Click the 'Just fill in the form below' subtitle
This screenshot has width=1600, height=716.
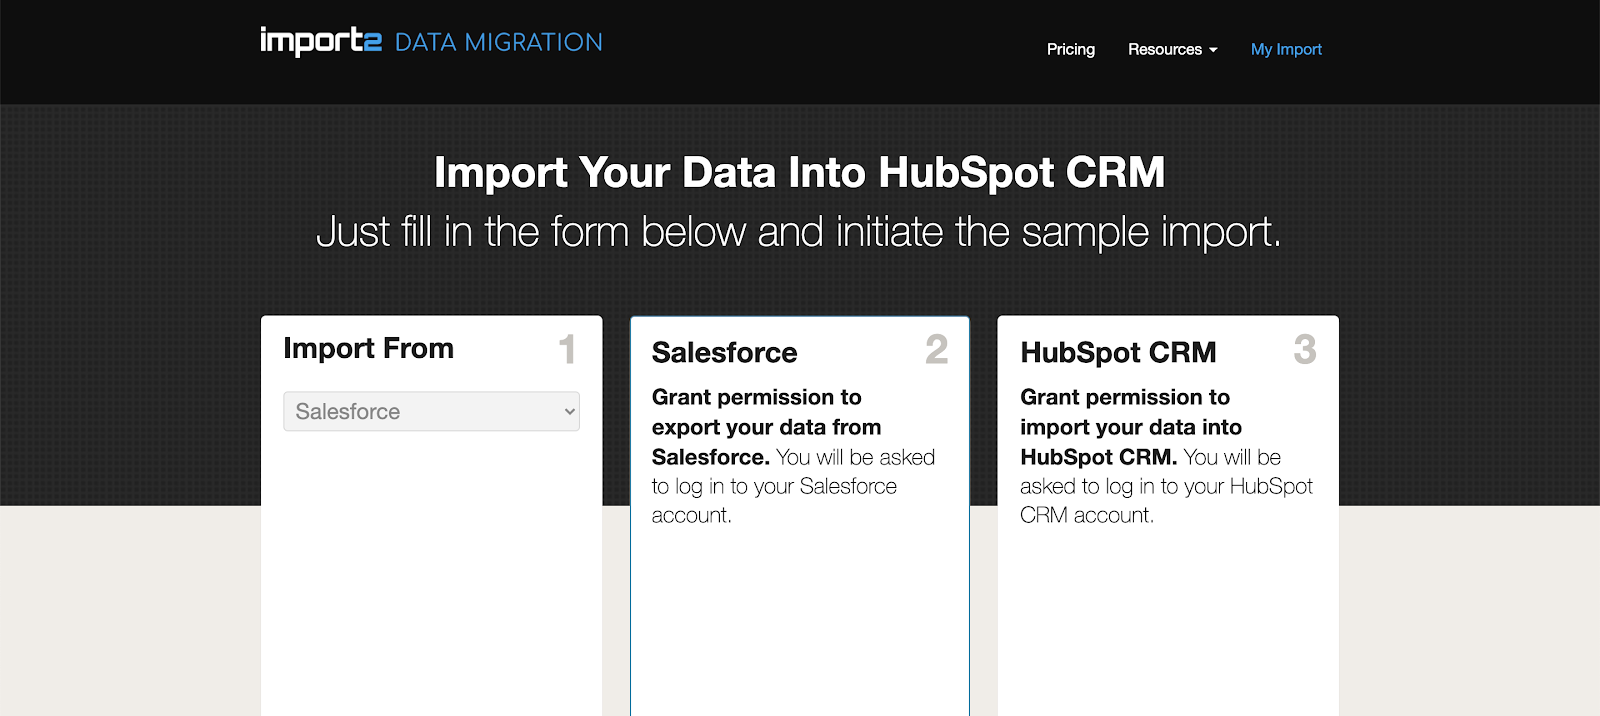799,232
